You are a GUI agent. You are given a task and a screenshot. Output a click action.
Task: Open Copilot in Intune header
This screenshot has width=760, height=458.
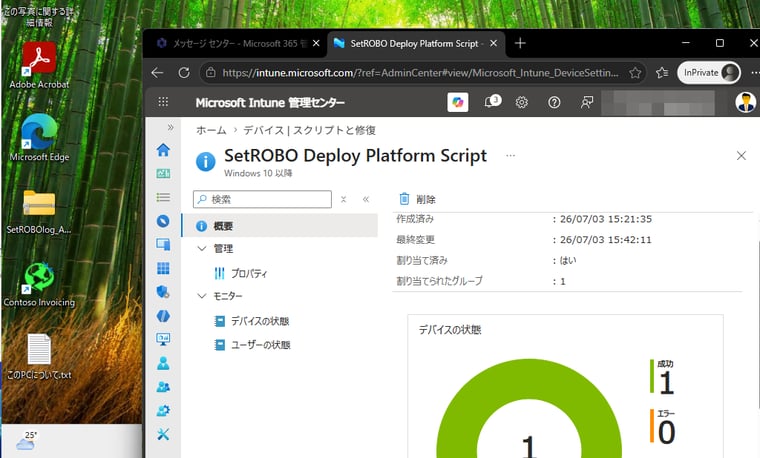coord(458,102)
